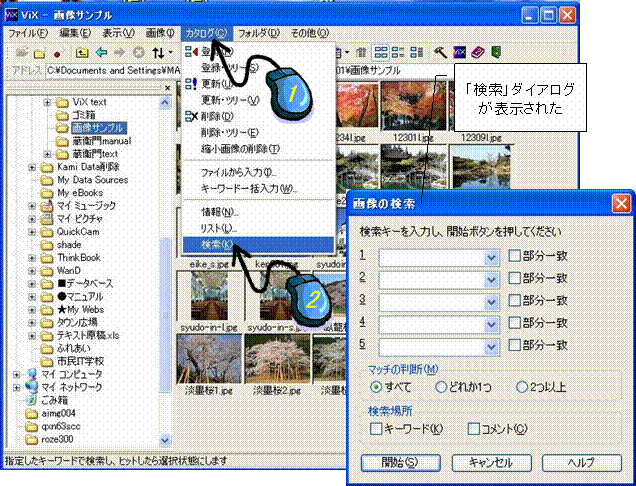Click the キャンセル button
636x486 pixels.
pyautogui.click(x=488, y=463)
